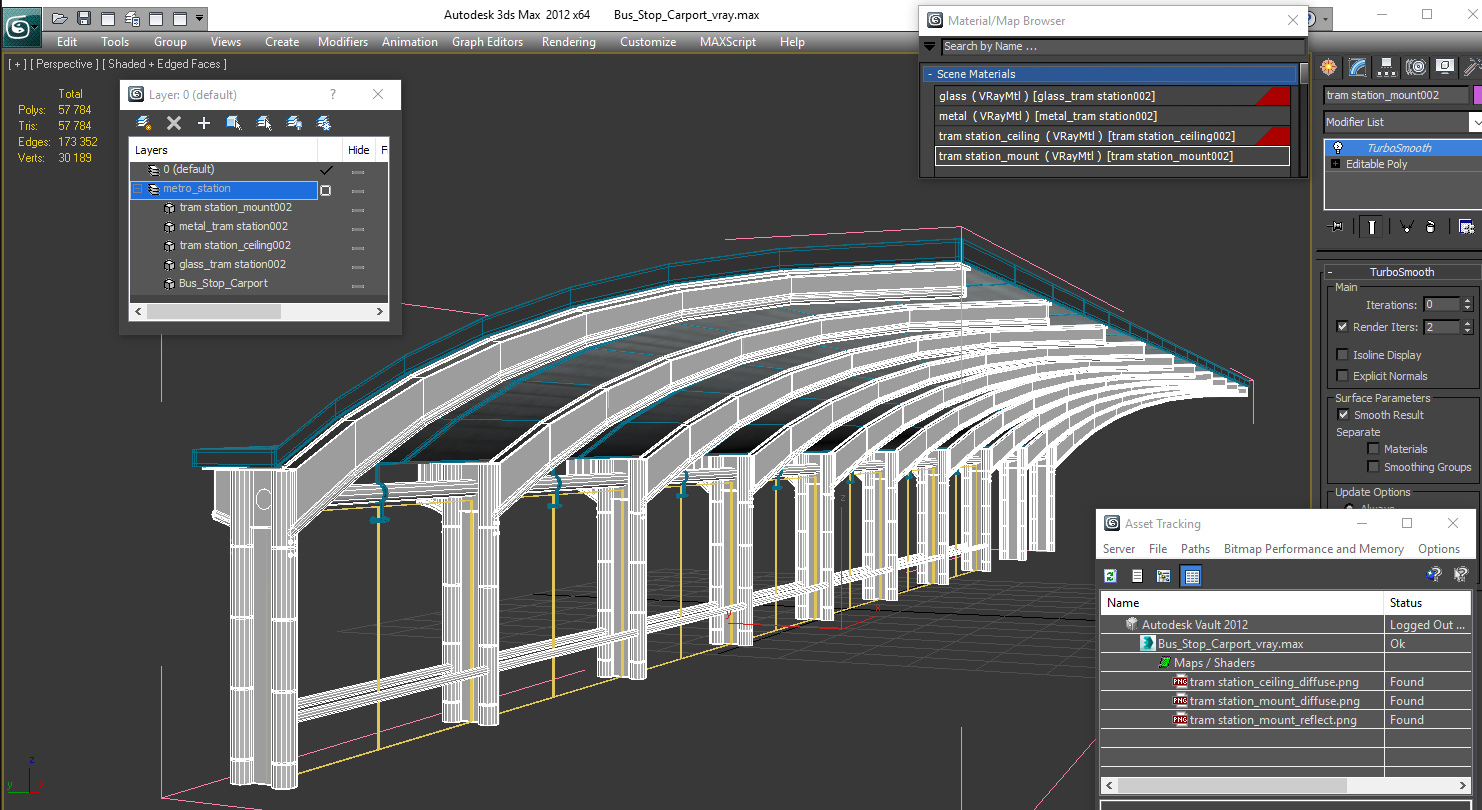Image resolution: width=1482 pixels, height=810 pixels.
Task: Enable Separate by Materials checkbox
Action: [x=1373, y=449]
